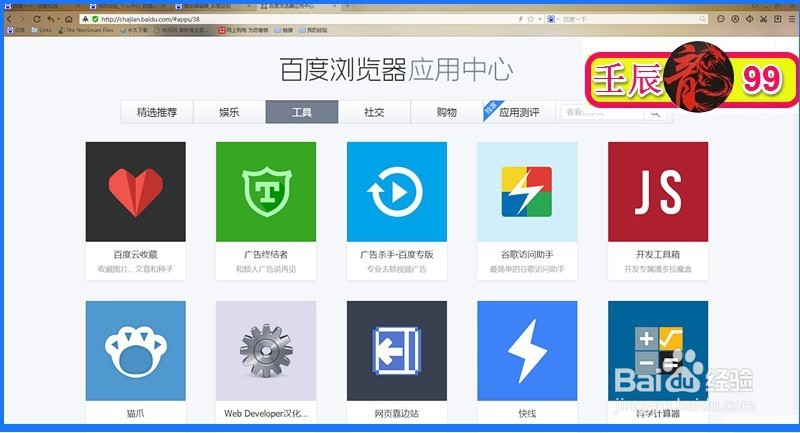Click the magnifier icon in browser search box
The height and width of the screenshot is (433, 800).
click(703, 19)
